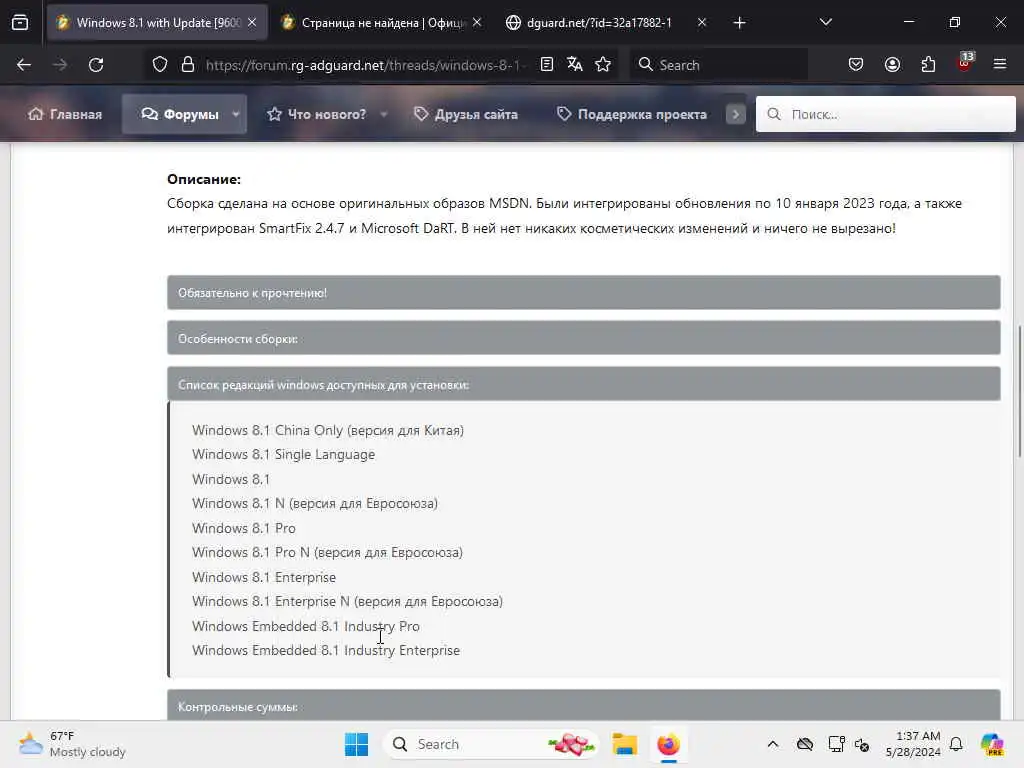Go back to previous page
This screenshot has width=1024, height=768.
[24, 65]
